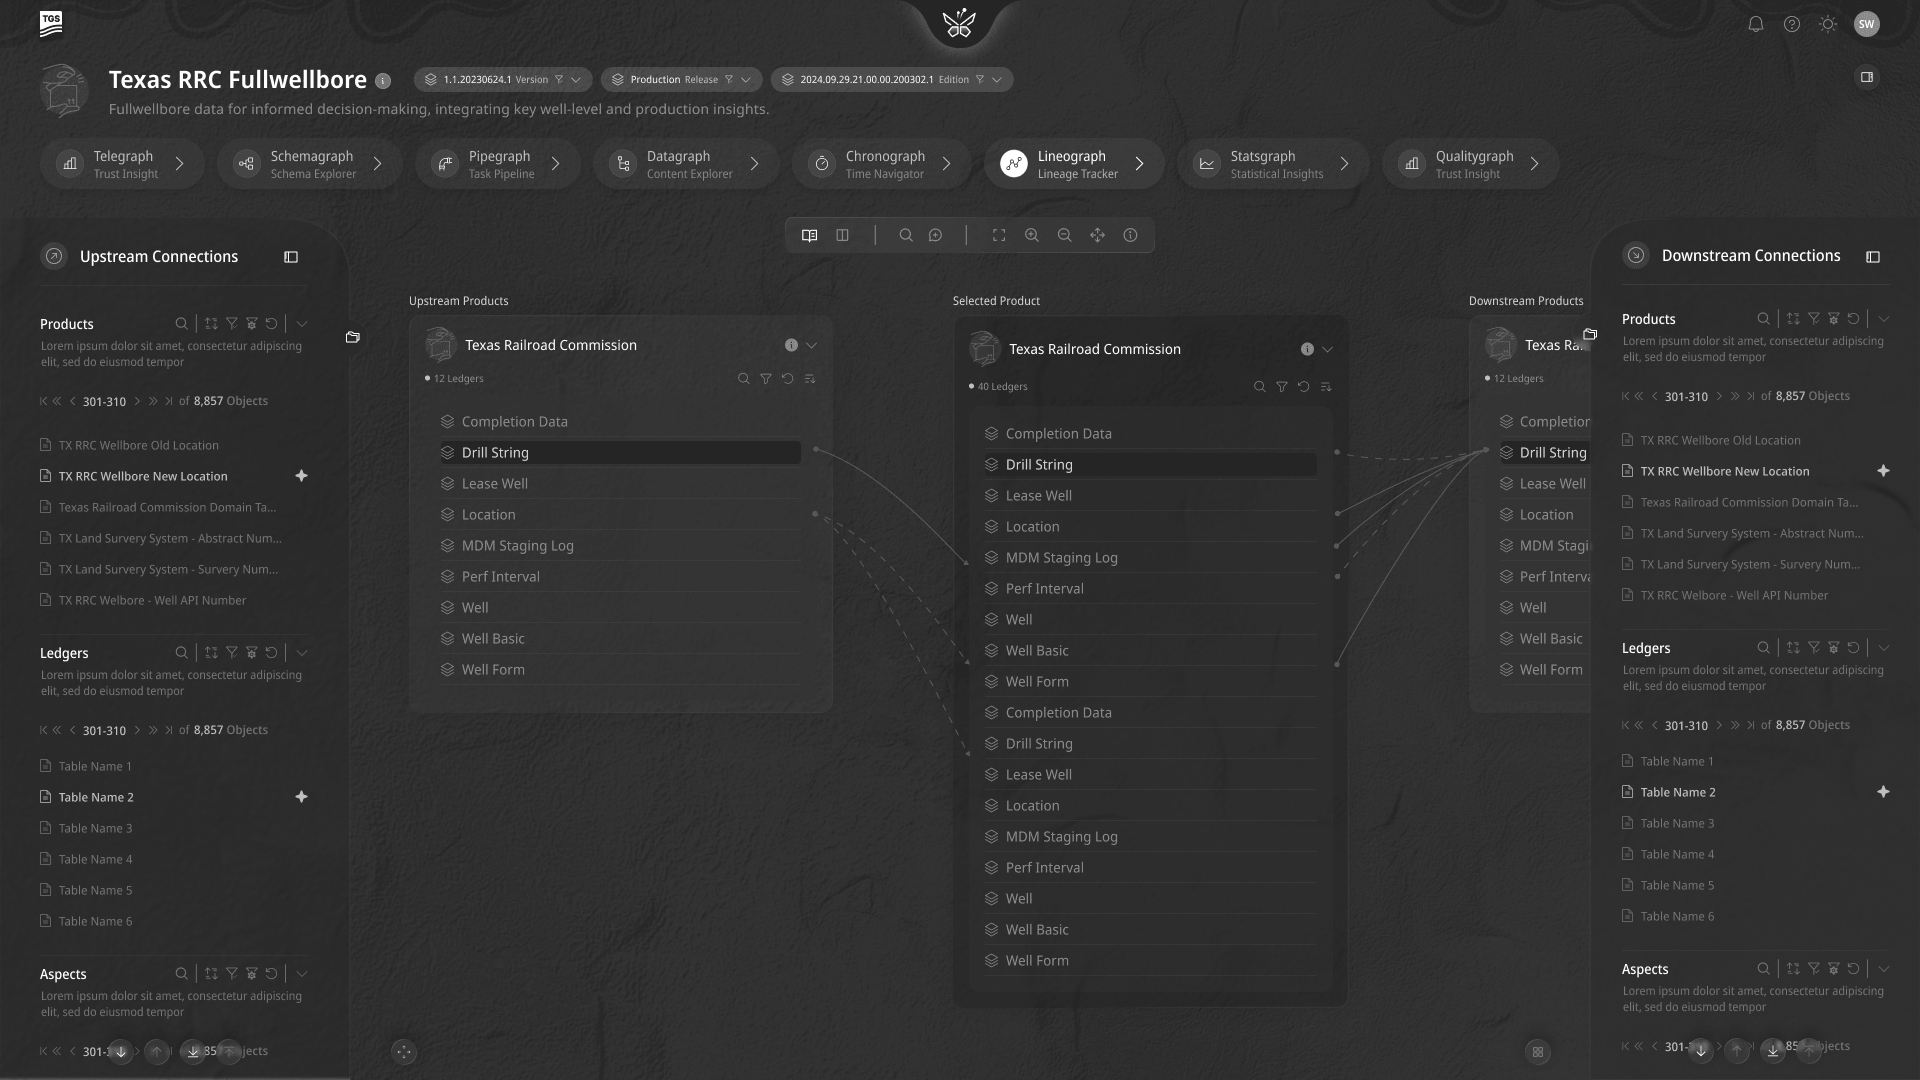This screenshot has height=1080, width=1920.
Task: Collapse the Downstream Connections panel
Action: click(1873, 257)
